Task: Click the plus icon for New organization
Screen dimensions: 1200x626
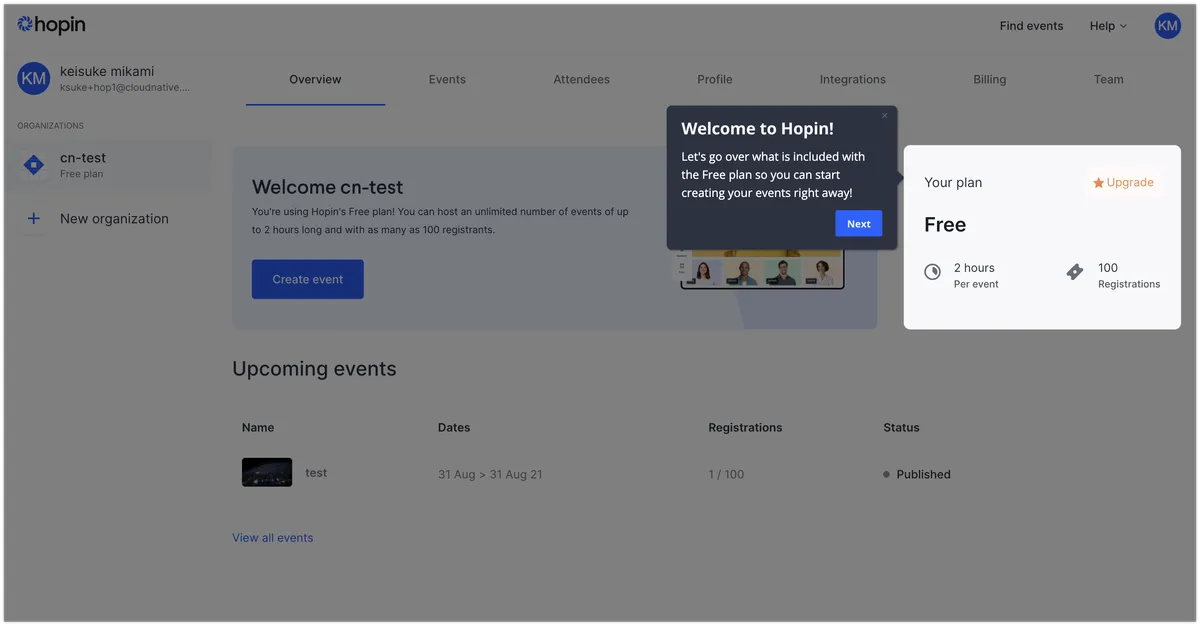Action: pyautogui.click(x=34, y=218)
